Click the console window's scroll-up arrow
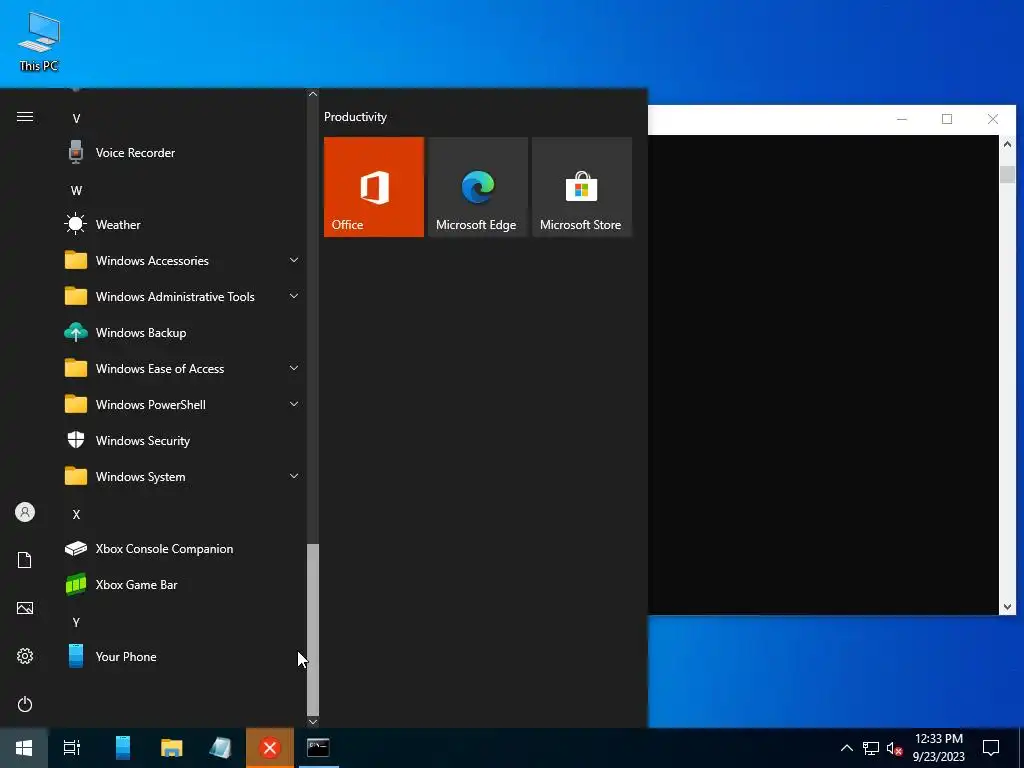The height and width of the screenshot is (768, 1024). click(1007, 144)
